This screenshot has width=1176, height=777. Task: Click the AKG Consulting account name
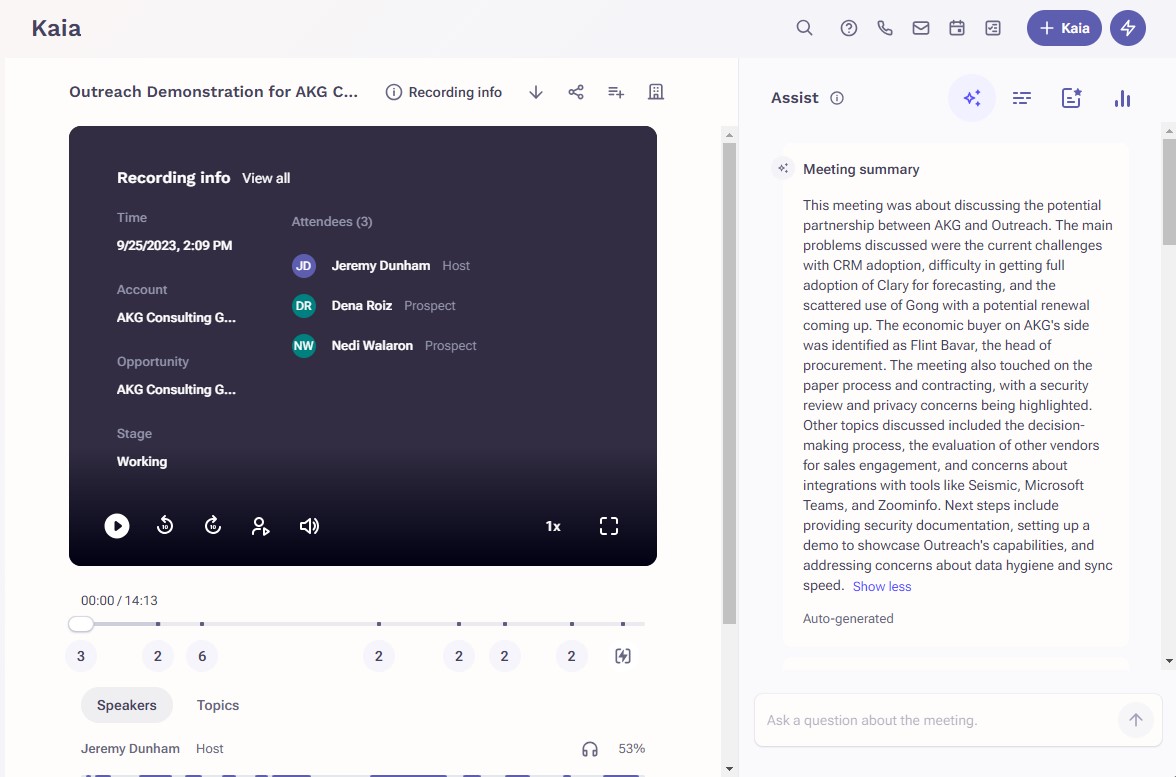pos(176,318)
